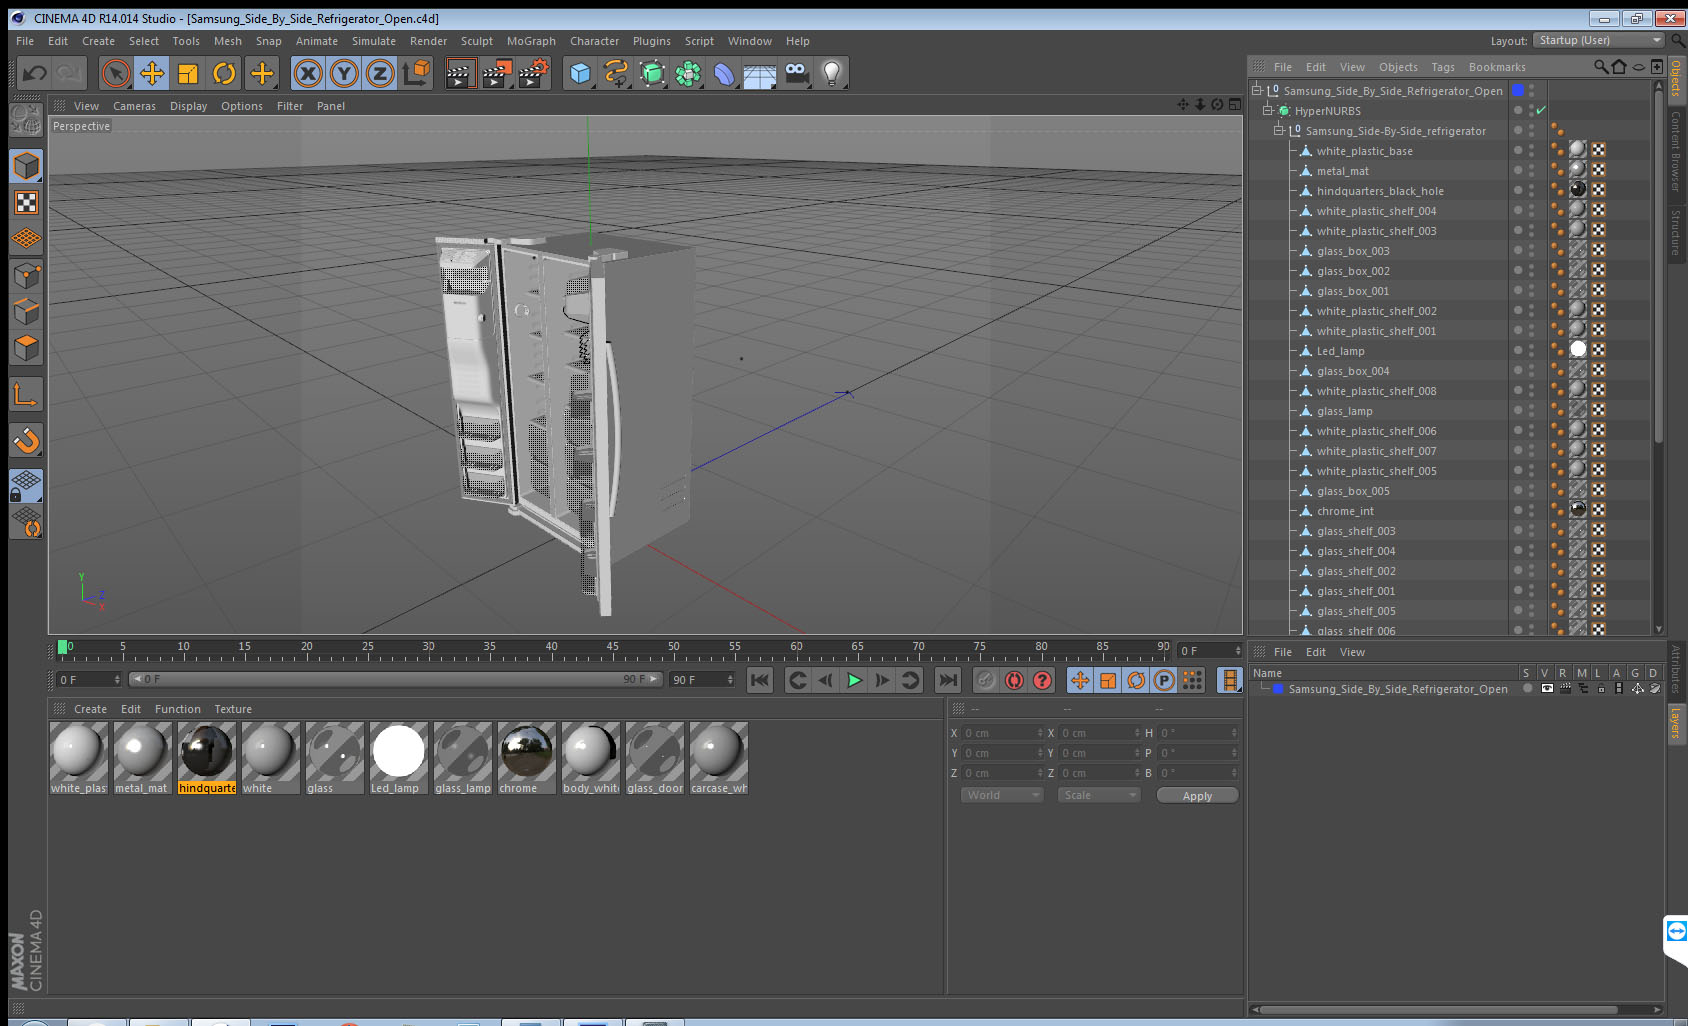Add a floor environment object

pos(760,73)
